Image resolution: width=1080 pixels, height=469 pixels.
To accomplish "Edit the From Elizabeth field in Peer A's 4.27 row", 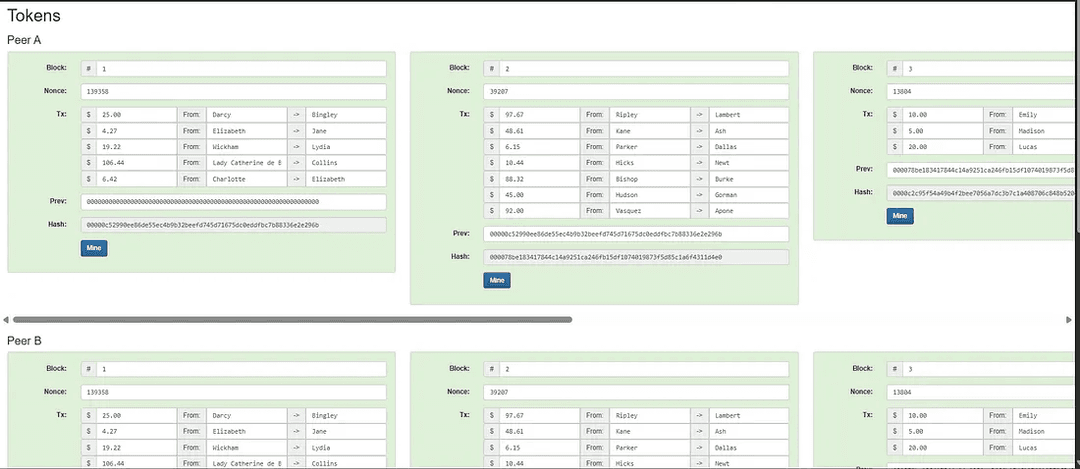I will (x=247, y=131).
